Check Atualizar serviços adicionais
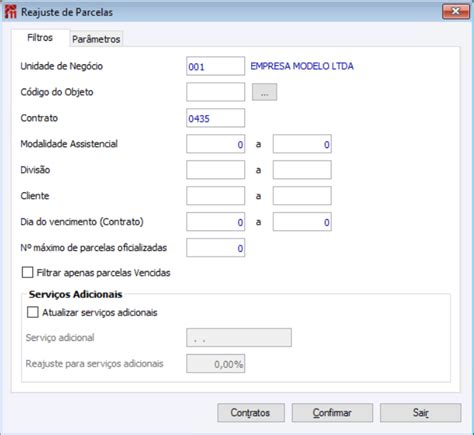This screenshot has height=435, width=474. [32, 312]
